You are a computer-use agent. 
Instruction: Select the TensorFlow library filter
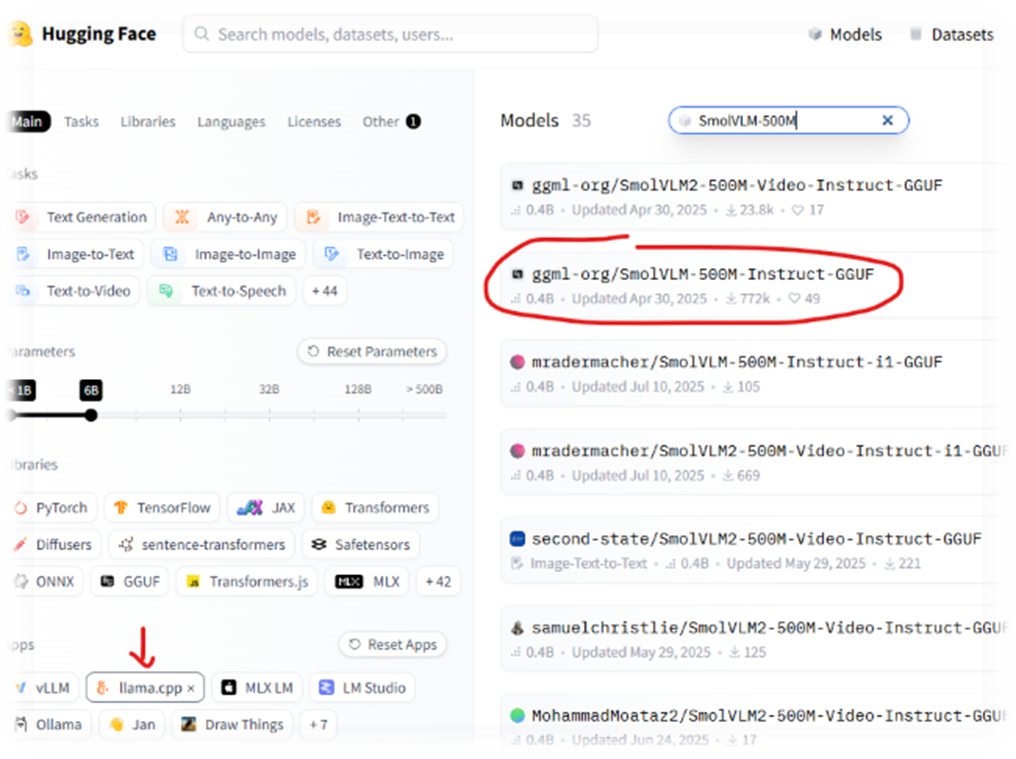click(163, 508)
